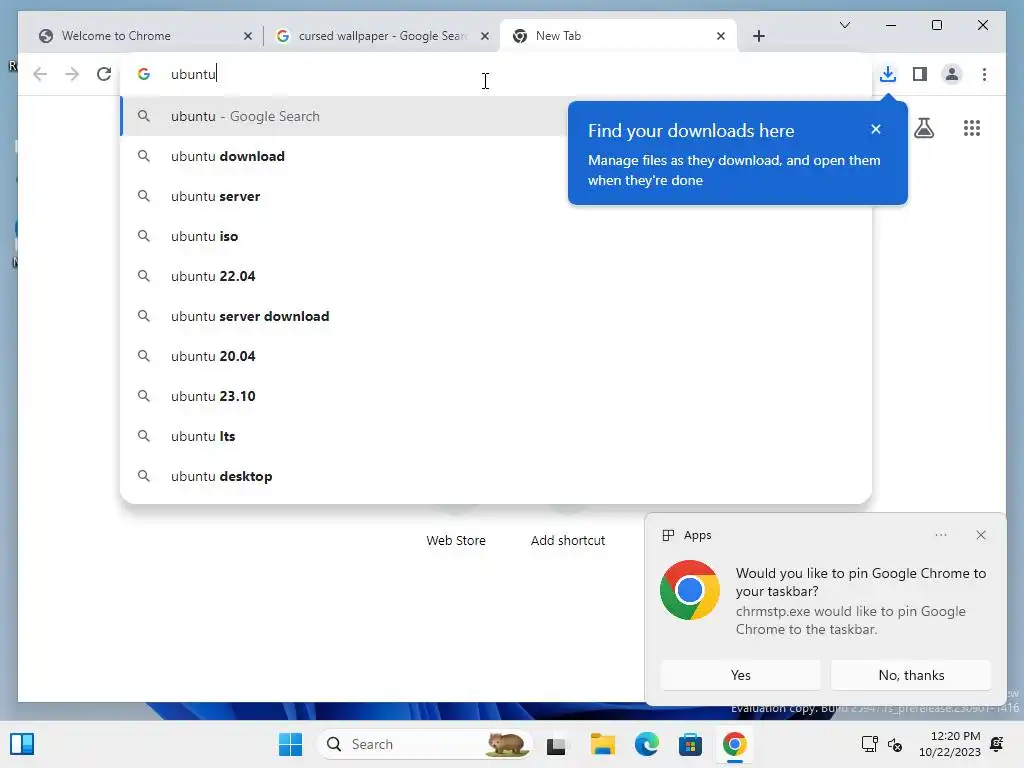Pick the 'ubuntu 22.04' suggestion
1024x768 pixels.
[496, 276]
